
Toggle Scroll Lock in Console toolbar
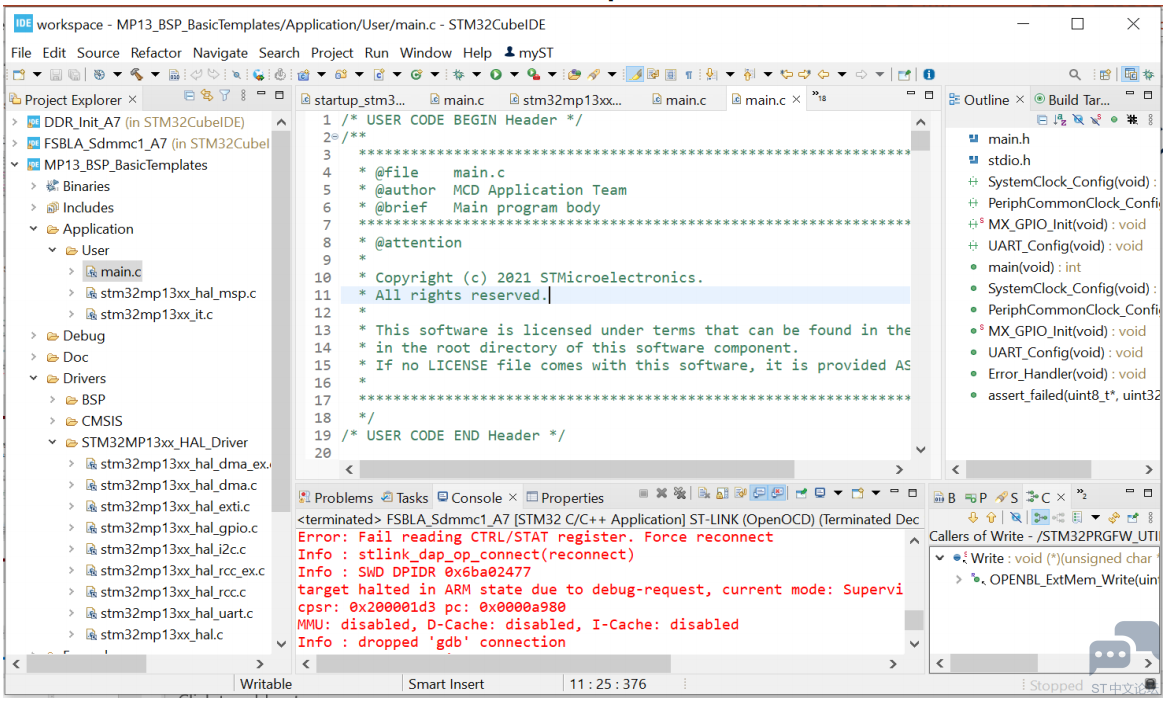point(722,493)
